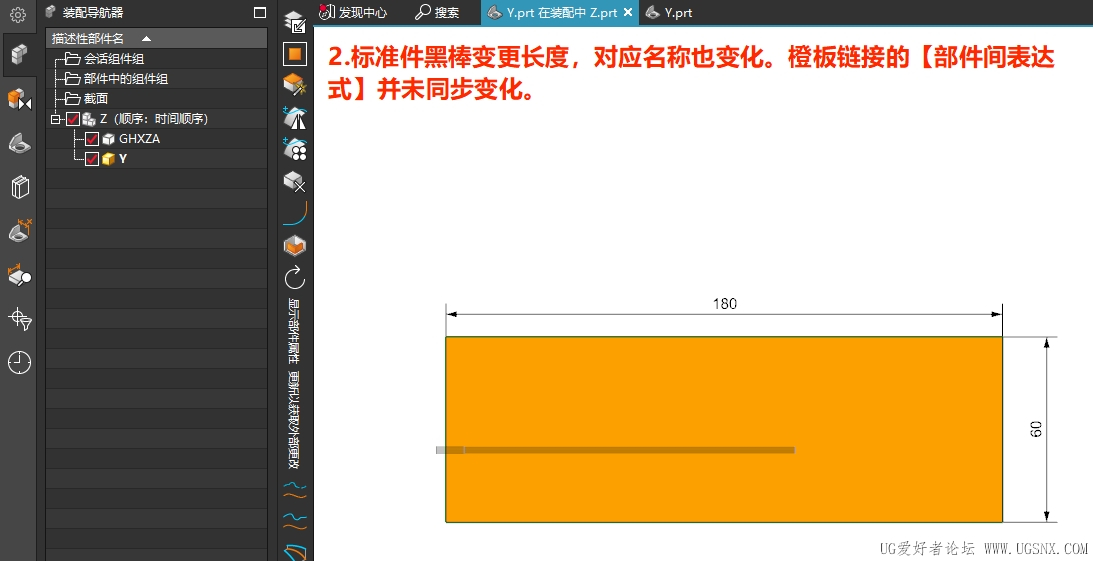Click the 显示部件属性 vertical button
The image size is (1093, 561).
294,331
